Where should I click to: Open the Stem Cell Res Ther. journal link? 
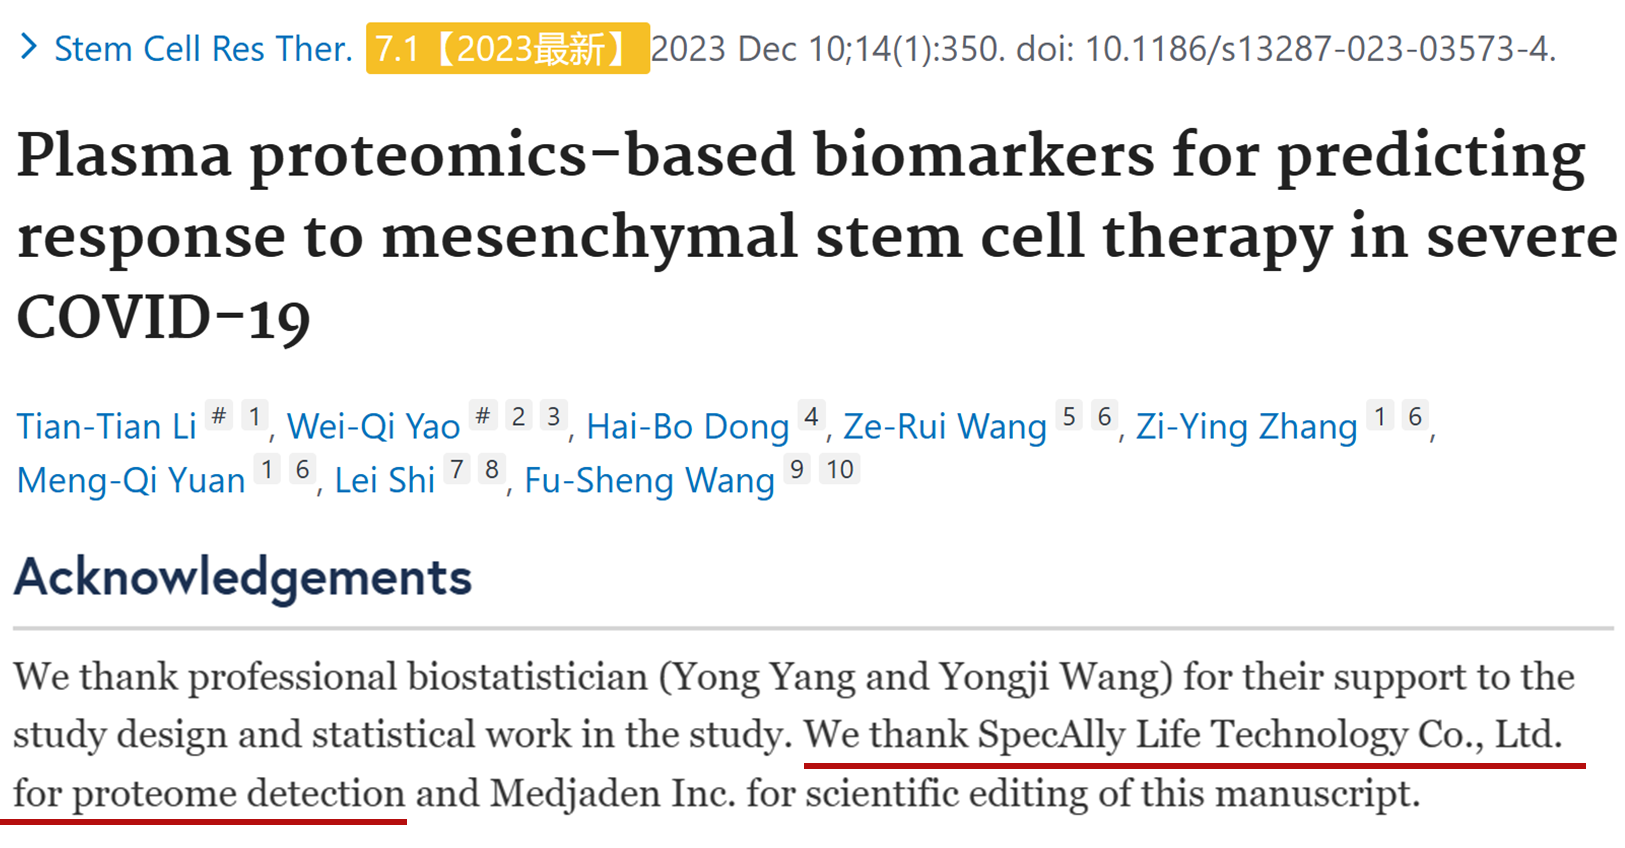tap(203, 48)
